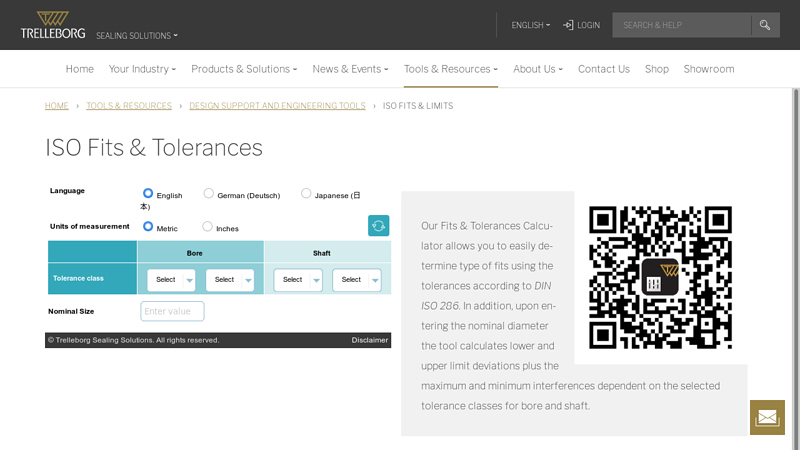The height and width of the screenshot is (450, 800).
Task: Click the login arrow icon
Action: point(568,25)
